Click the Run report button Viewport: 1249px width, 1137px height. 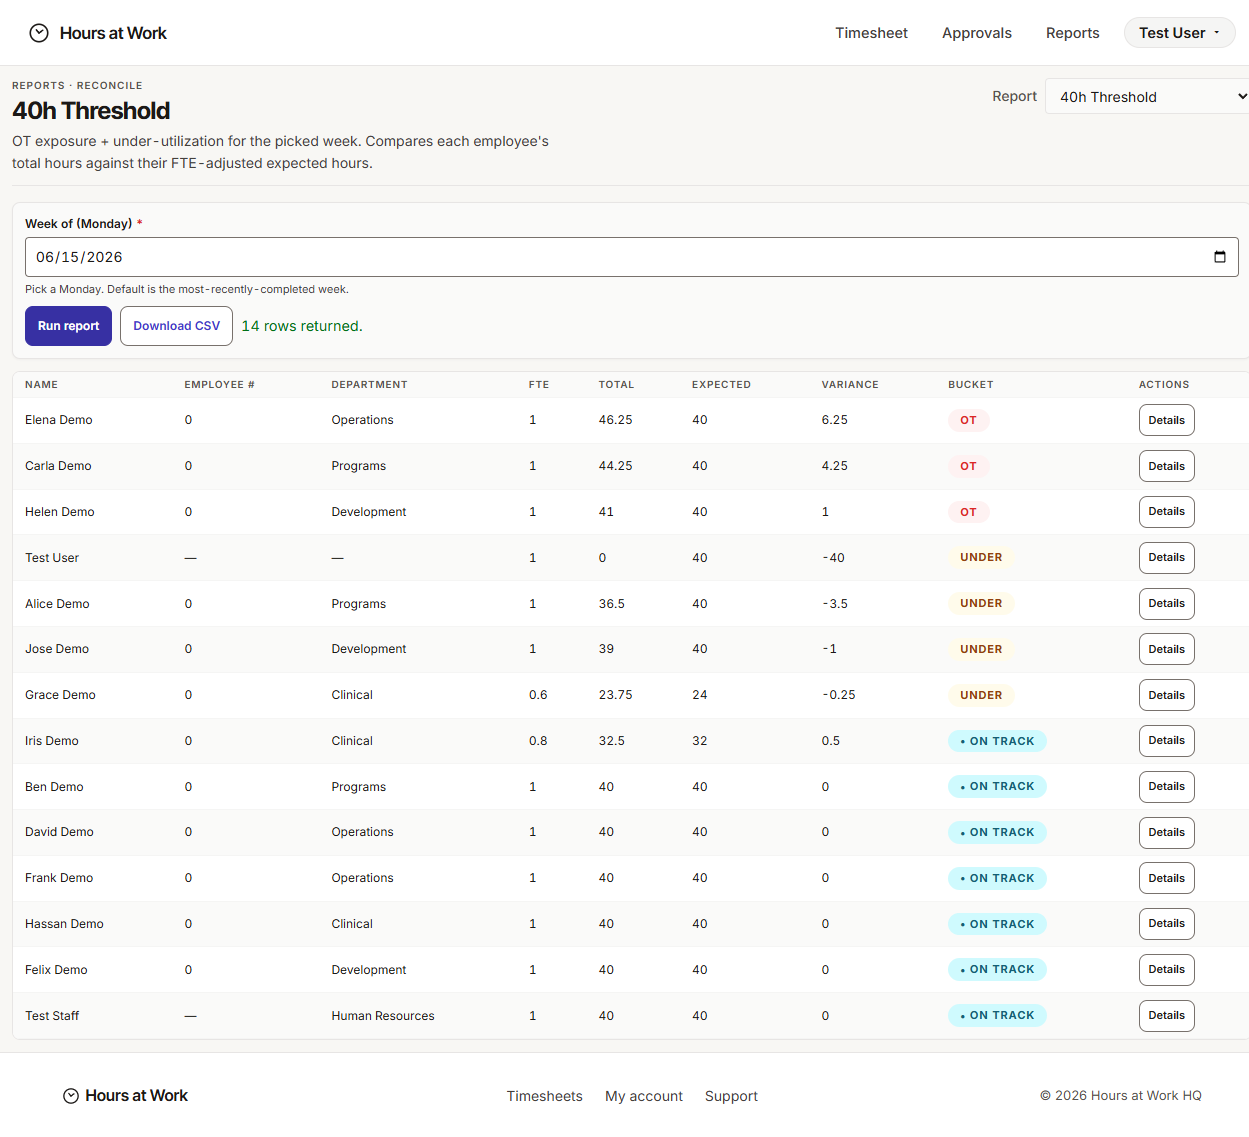coord(68,326)
